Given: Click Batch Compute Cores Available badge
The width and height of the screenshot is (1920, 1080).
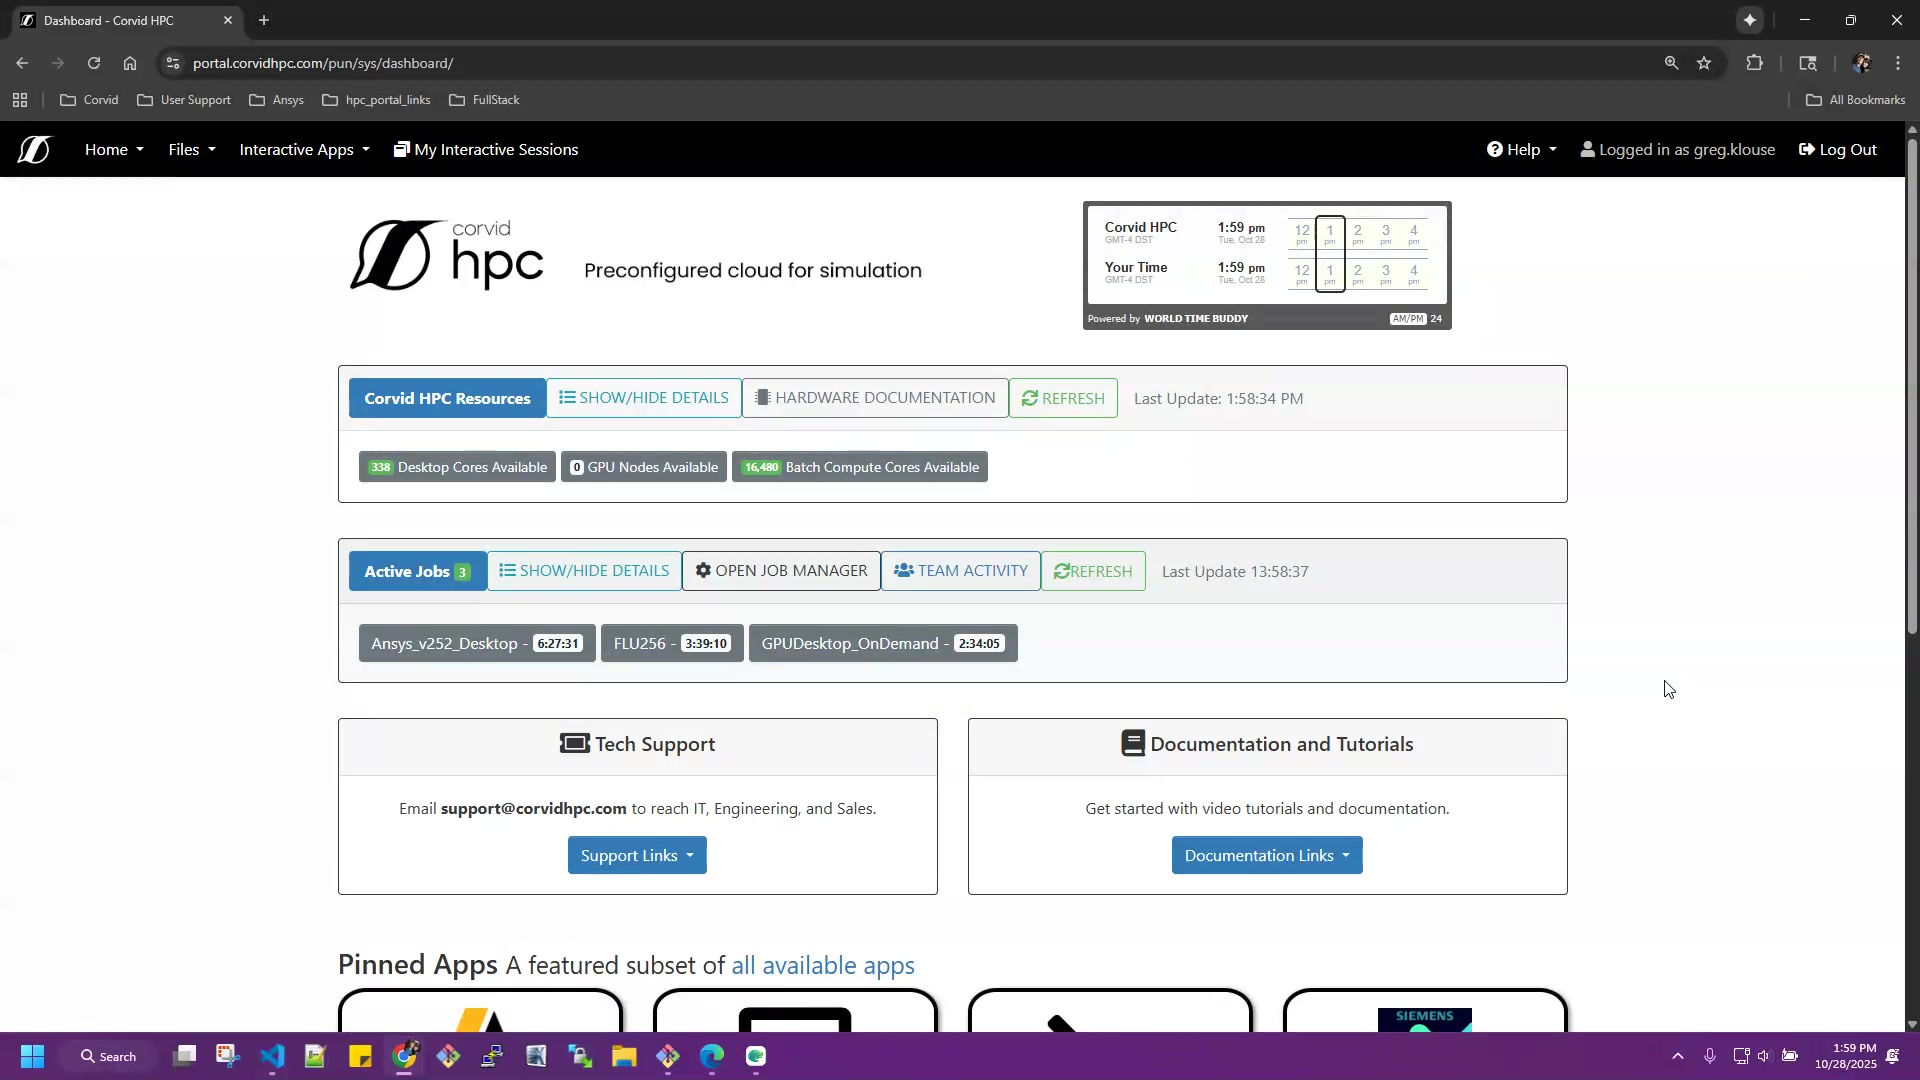Looking at the screenshot, I should [860, 467].
